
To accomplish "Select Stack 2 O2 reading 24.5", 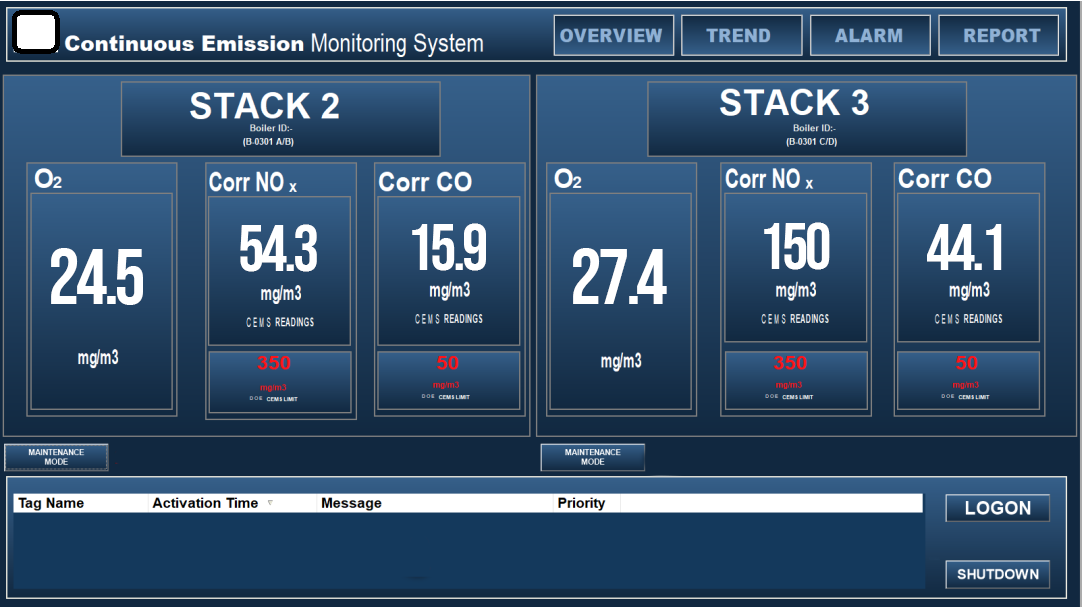I will tap(98, 278).
